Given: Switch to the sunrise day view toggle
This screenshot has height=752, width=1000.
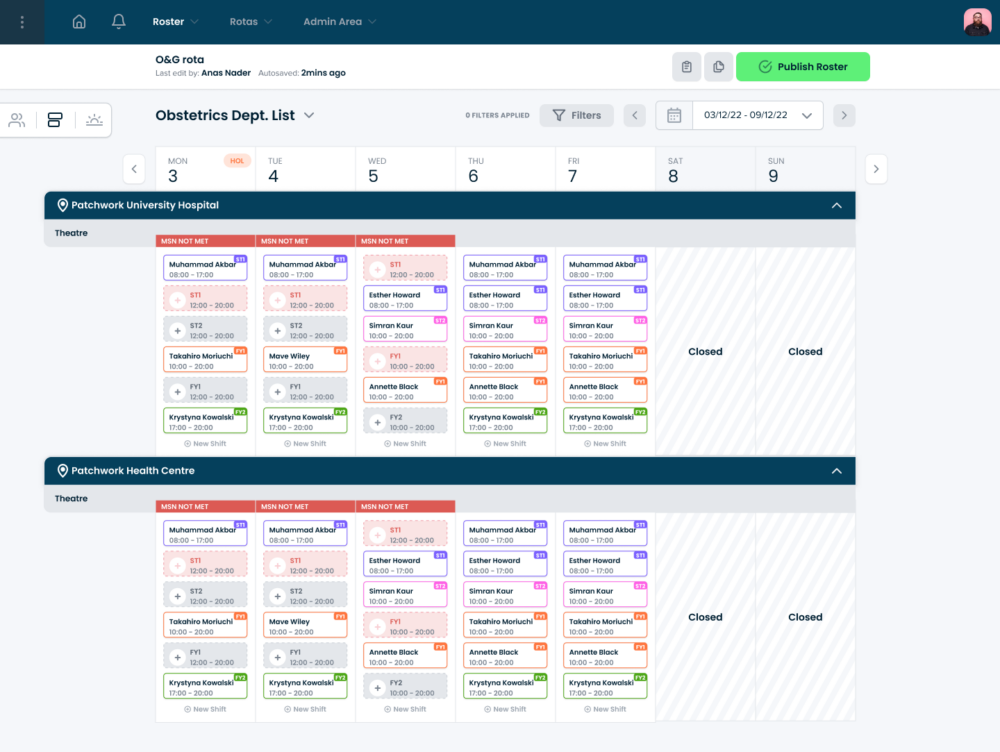Looking at the screenshot, I should tap(94, 120).
